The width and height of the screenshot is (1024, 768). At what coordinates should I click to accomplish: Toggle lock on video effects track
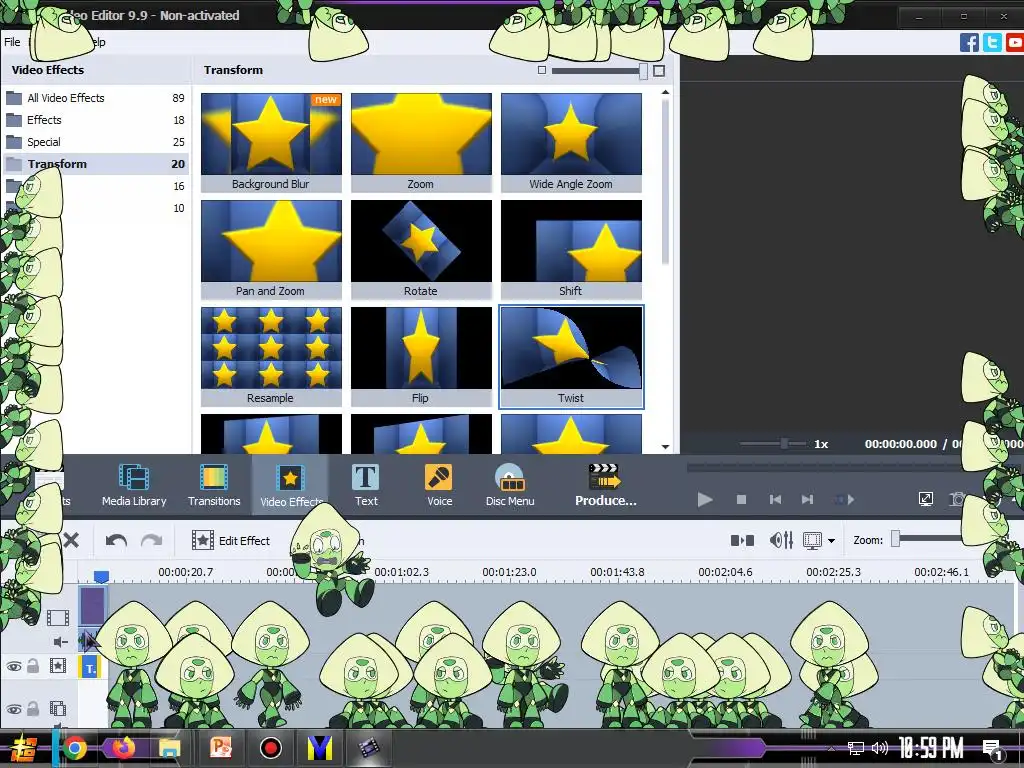point(33,666)
